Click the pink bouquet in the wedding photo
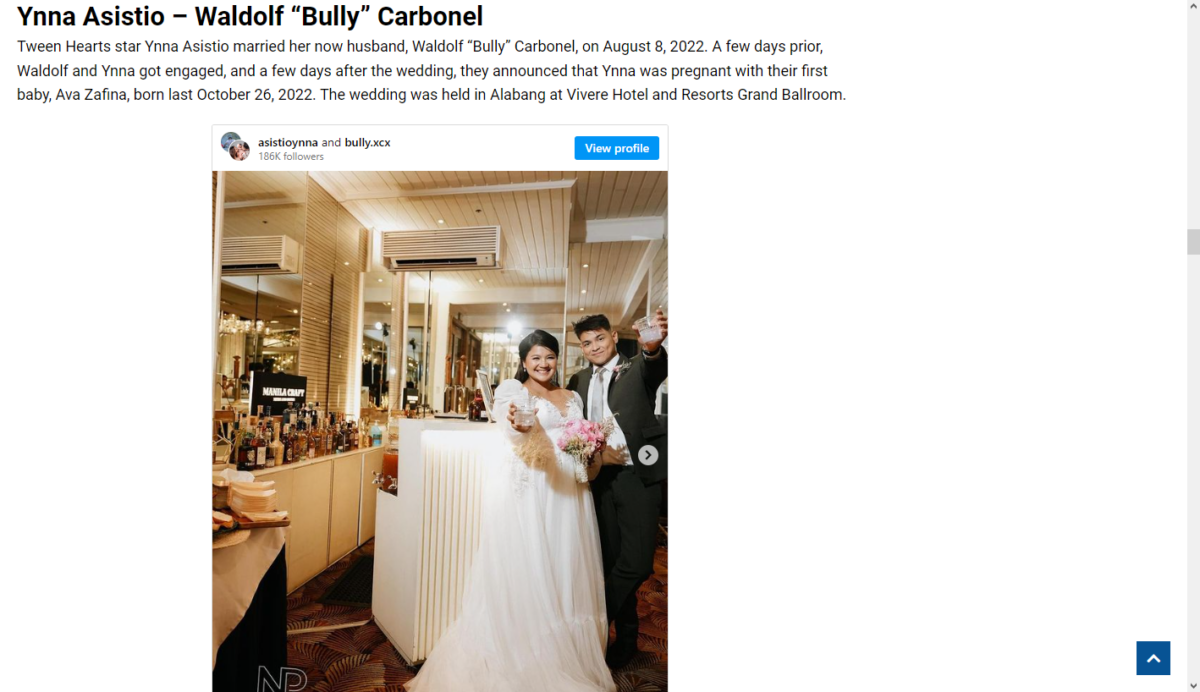 (x=586, y=440)
